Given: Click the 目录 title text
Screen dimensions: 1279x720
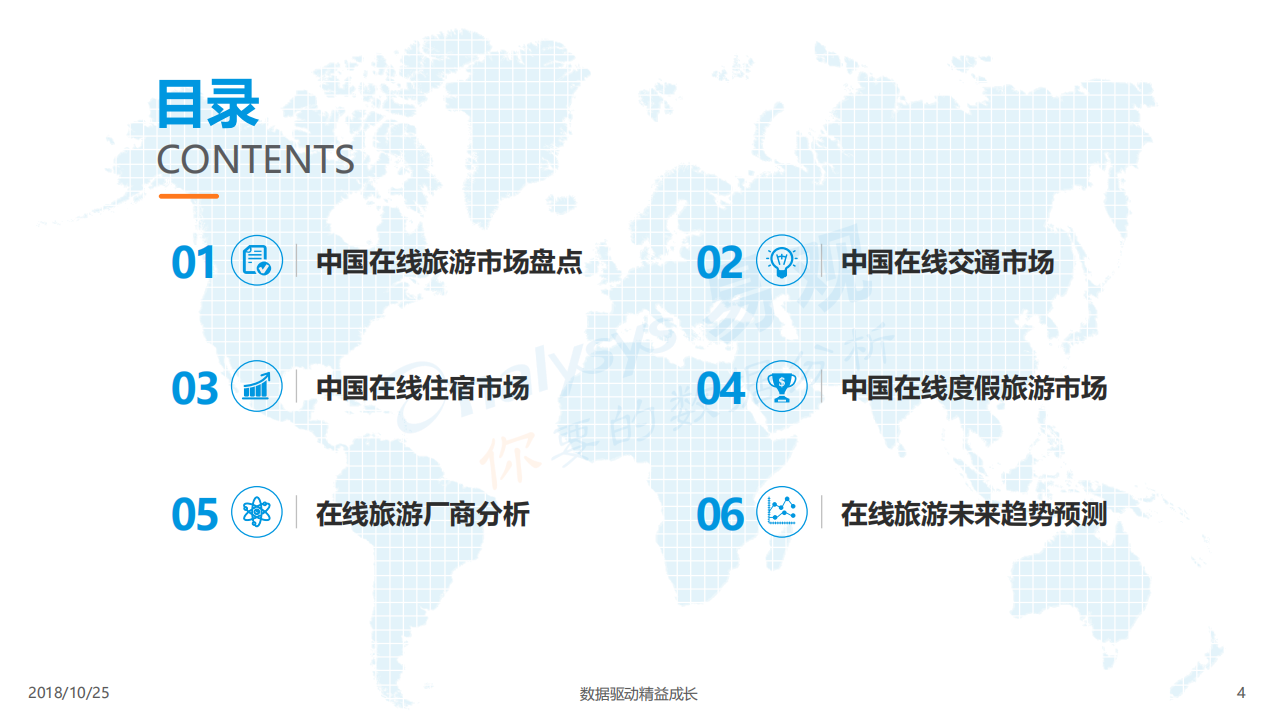Looking at the screenshot, I should [x=207, y=104].
